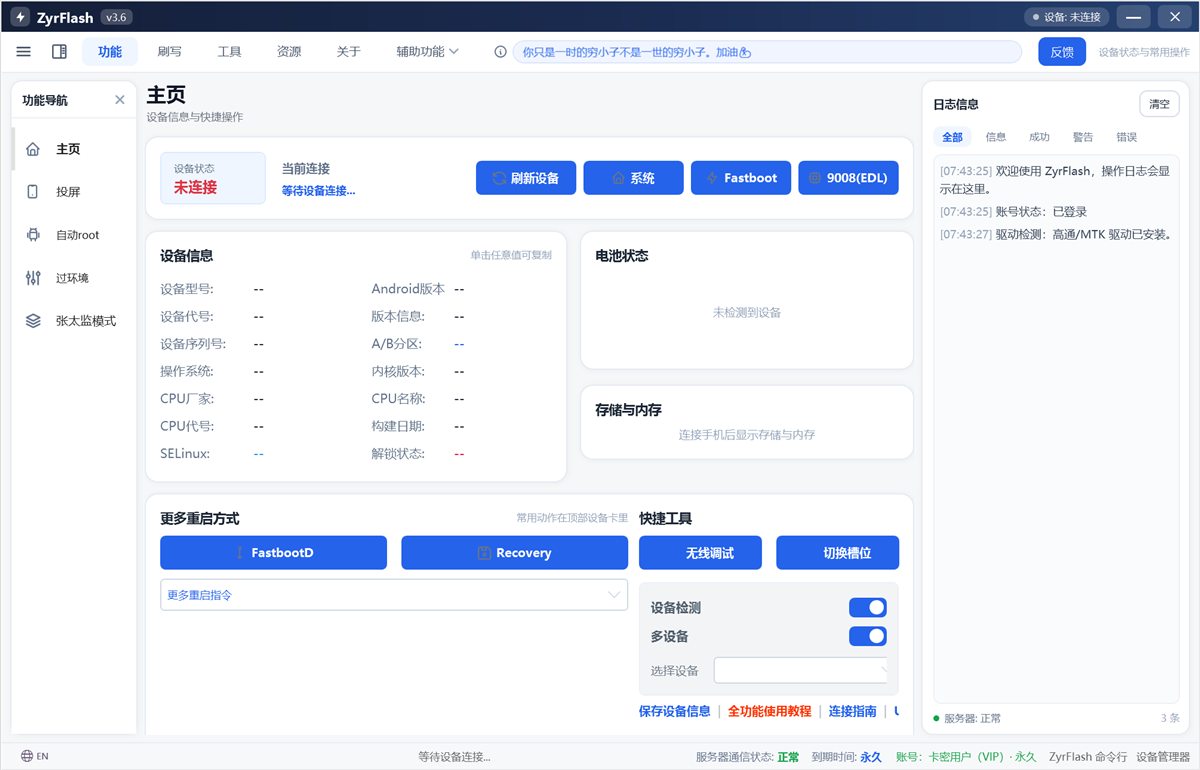Toggle the 多设备 switch

click(x=867, y=637)
